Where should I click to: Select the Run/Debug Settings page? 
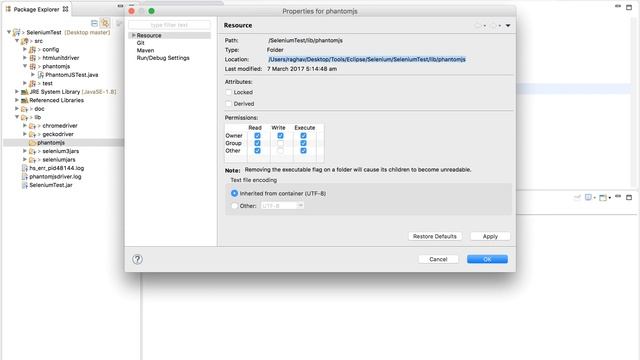(163, 58)
